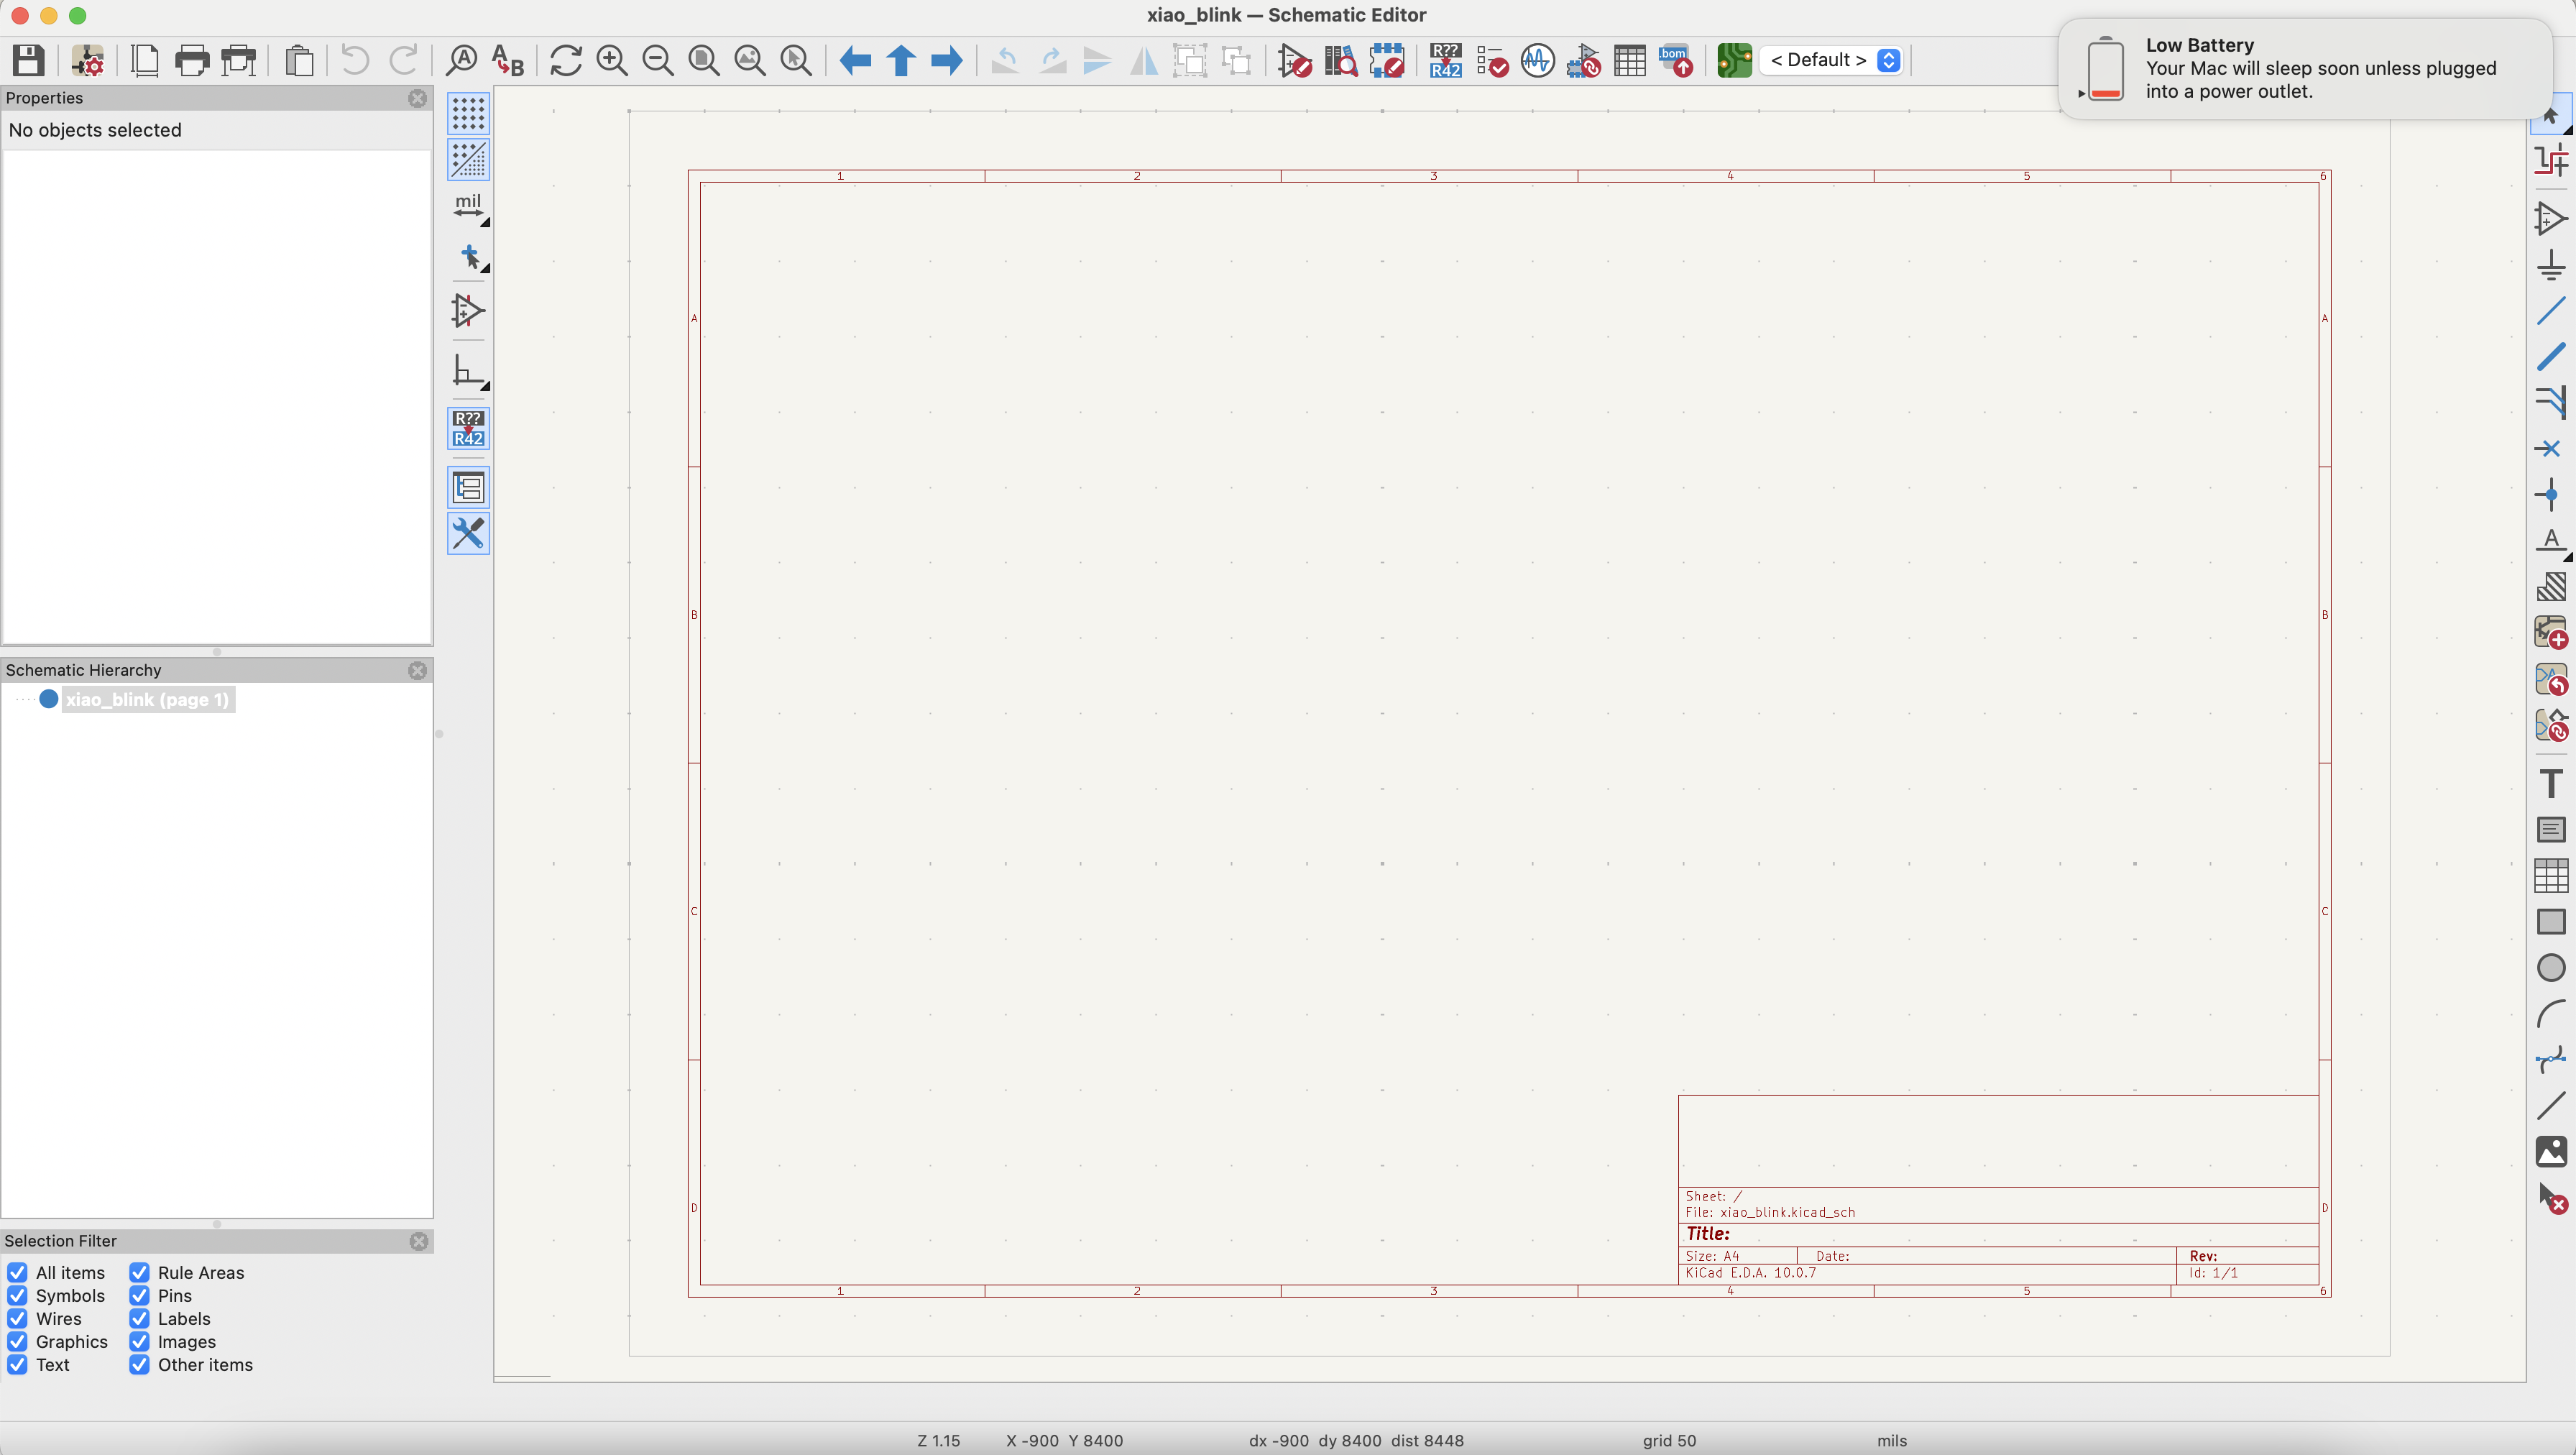Image resolution: width=2576 pixels, height=1455 pixels.
Task: Save the schematic with the floppy disk icon
Action: tap(28, 60)
